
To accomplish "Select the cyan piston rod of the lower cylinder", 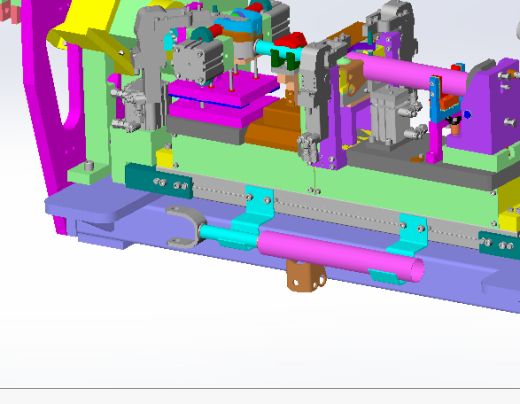I will (x=228, y=234).
